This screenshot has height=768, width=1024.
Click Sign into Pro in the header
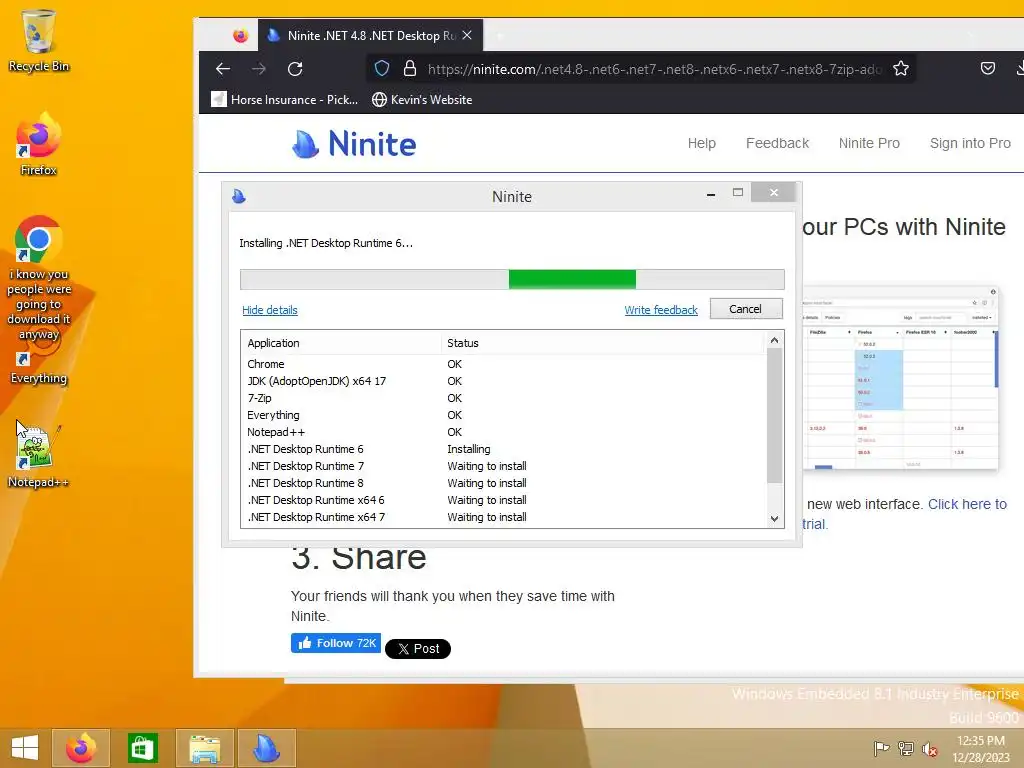tap(970, 143)
